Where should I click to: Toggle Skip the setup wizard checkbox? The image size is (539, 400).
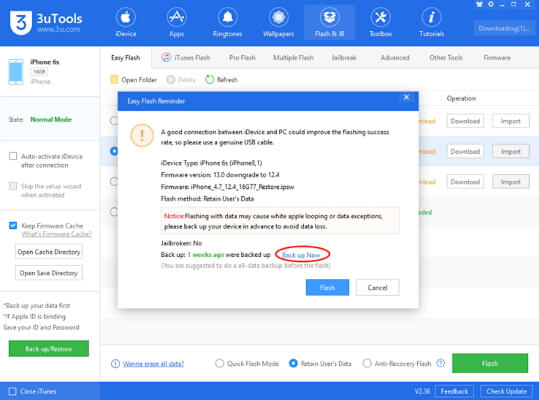[x=13, y=186]
